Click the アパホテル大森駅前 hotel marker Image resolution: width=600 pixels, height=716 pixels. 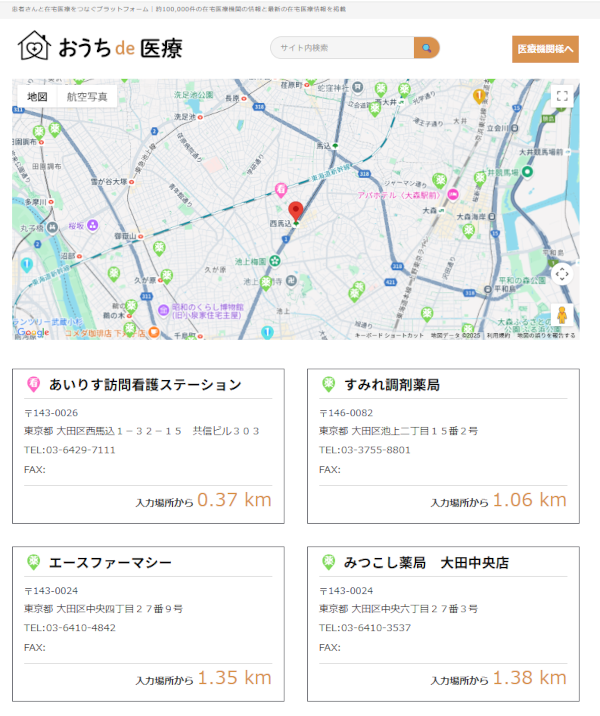(452, 195)
